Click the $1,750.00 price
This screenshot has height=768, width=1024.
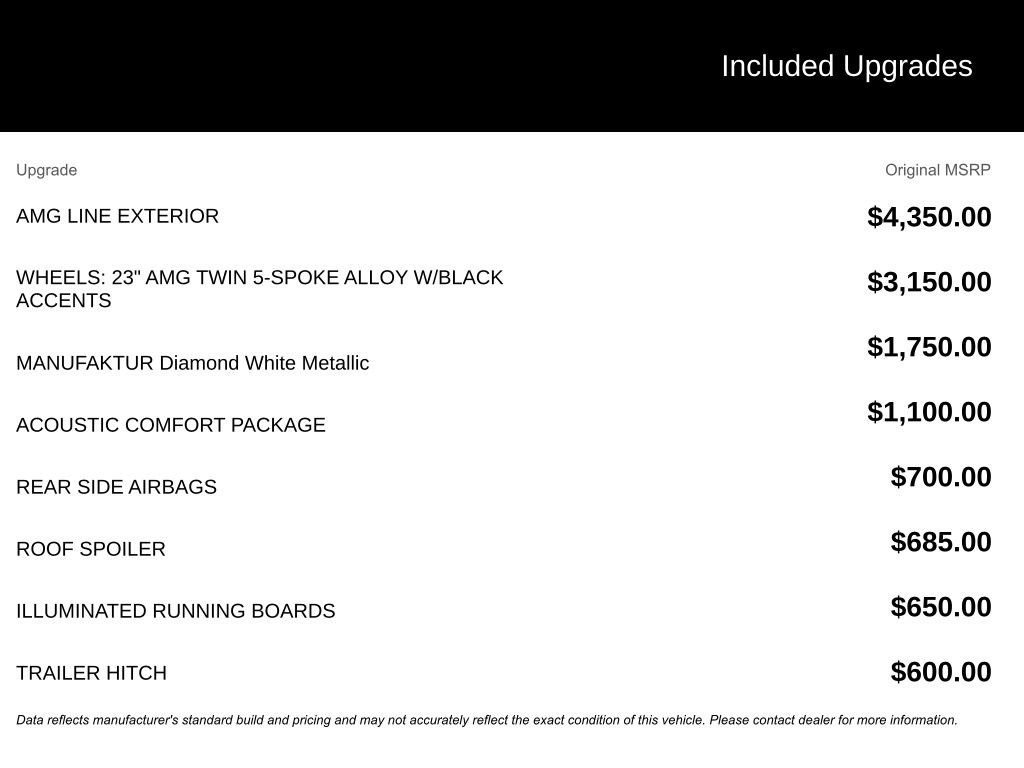[x=929, y=347]
